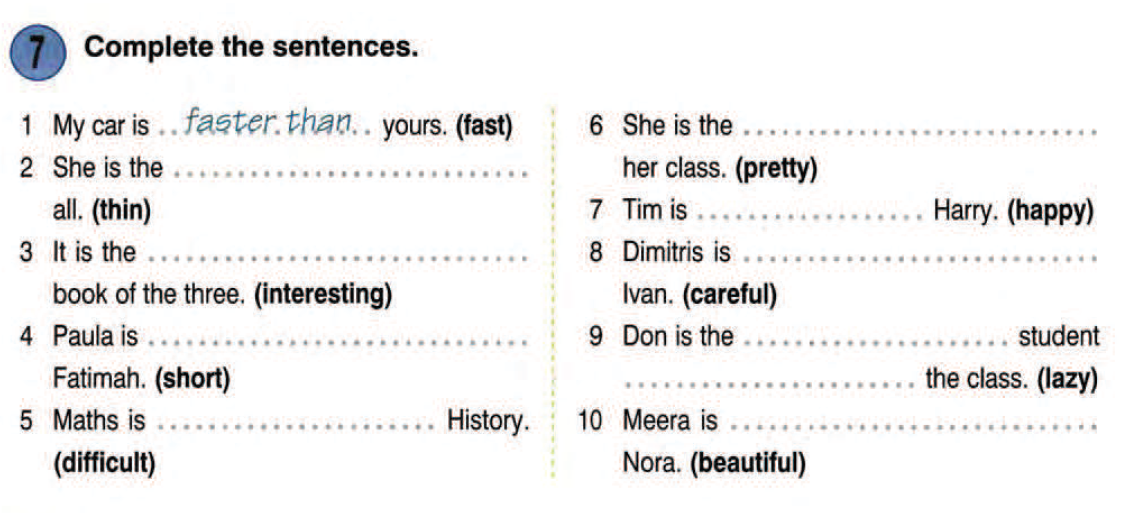Select the handwritten answer "faster than"
The width and height of the screenshot is (1135, 513).
click(270, 124)
